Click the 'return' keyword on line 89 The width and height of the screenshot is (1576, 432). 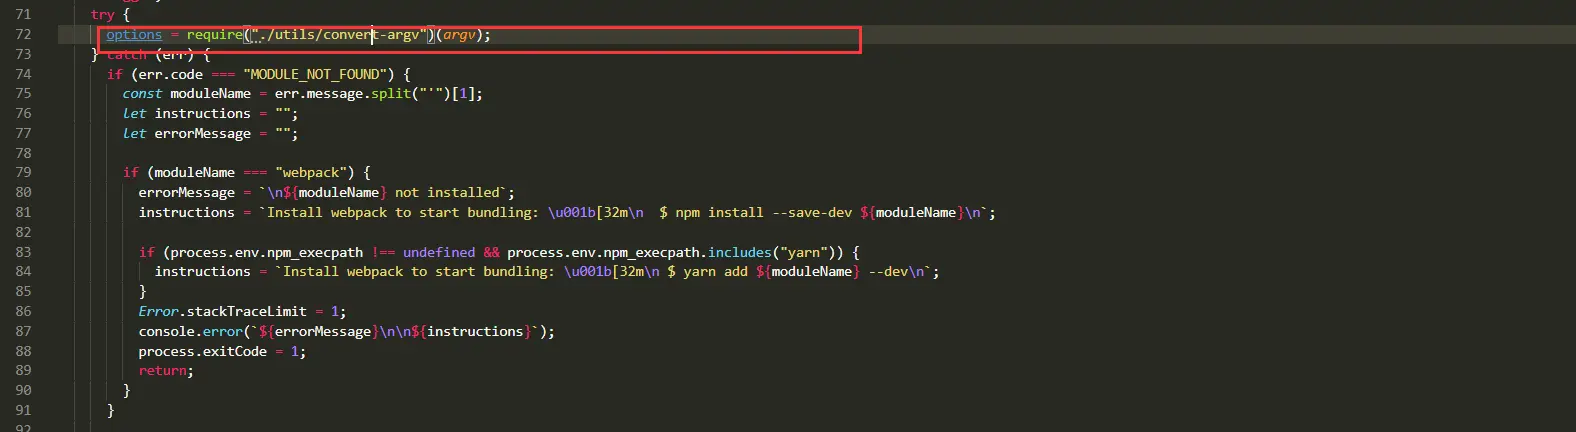tap(162, 370)
